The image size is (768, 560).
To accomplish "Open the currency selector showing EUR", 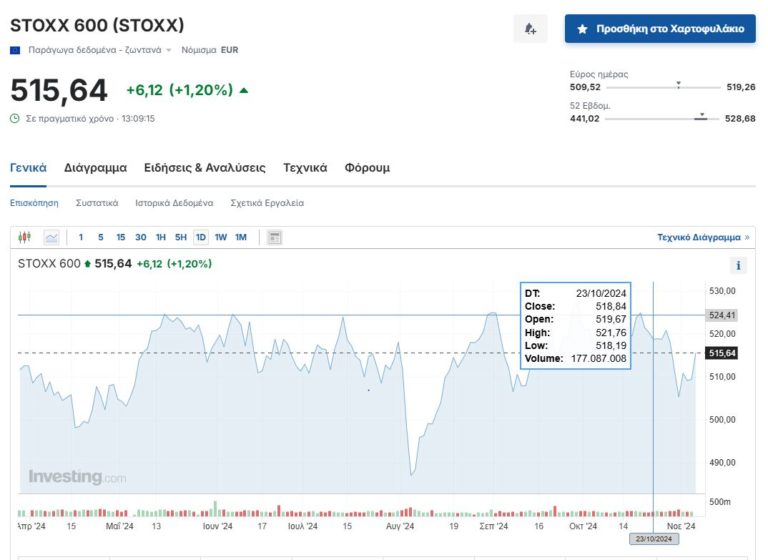I will 229,49.
